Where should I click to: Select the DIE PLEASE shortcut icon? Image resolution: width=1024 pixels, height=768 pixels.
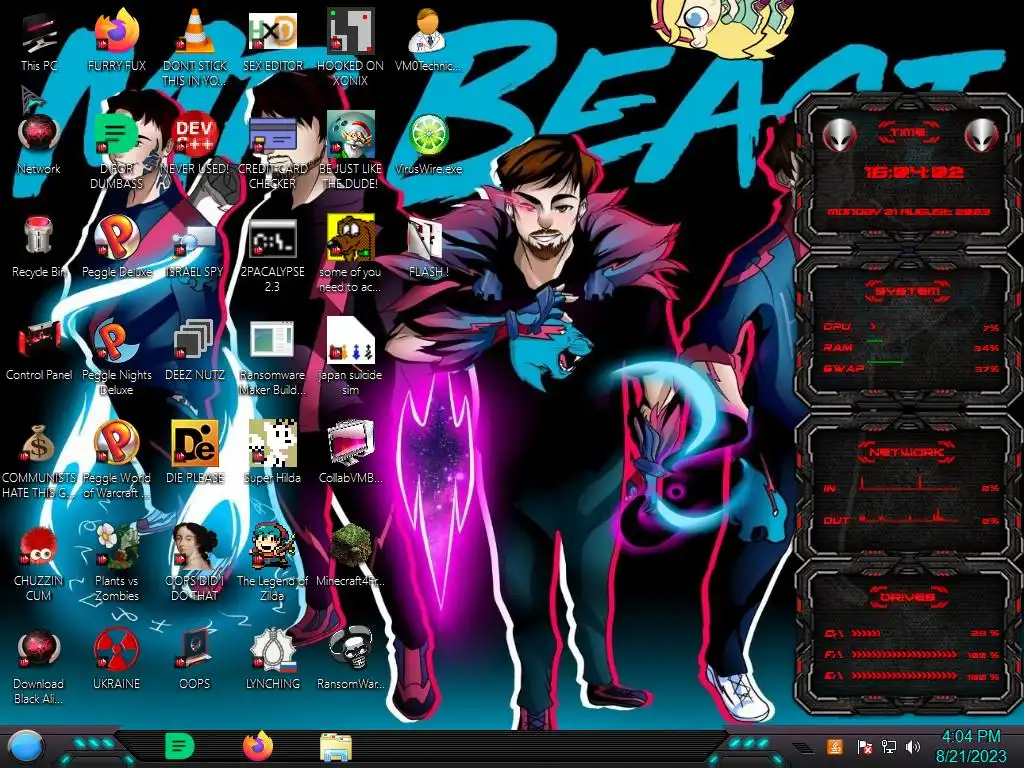point(195,443)
